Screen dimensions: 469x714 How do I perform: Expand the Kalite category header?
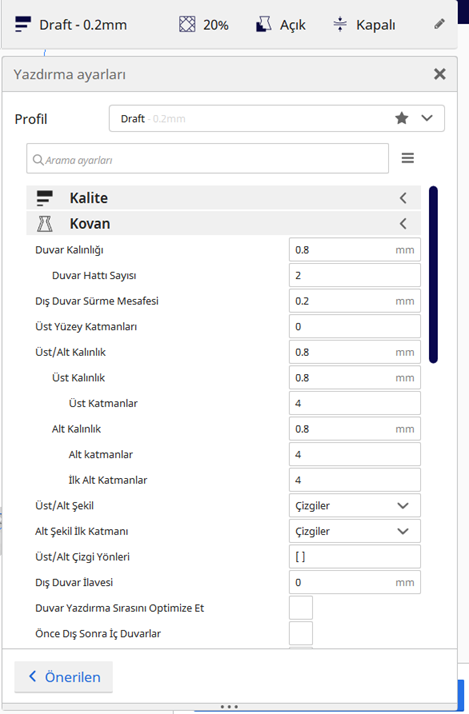click(x=223, y=198)
